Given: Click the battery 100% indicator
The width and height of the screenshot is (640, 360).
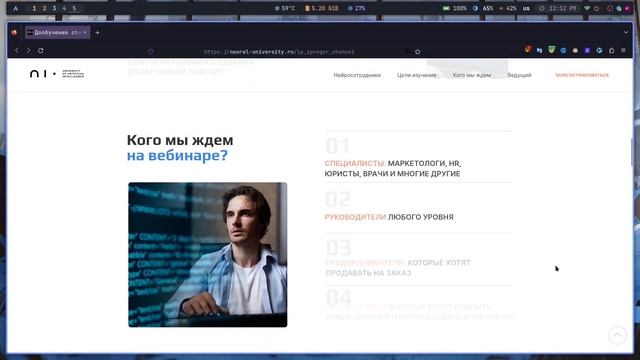Looking at the screenshot, I should 455,8.
